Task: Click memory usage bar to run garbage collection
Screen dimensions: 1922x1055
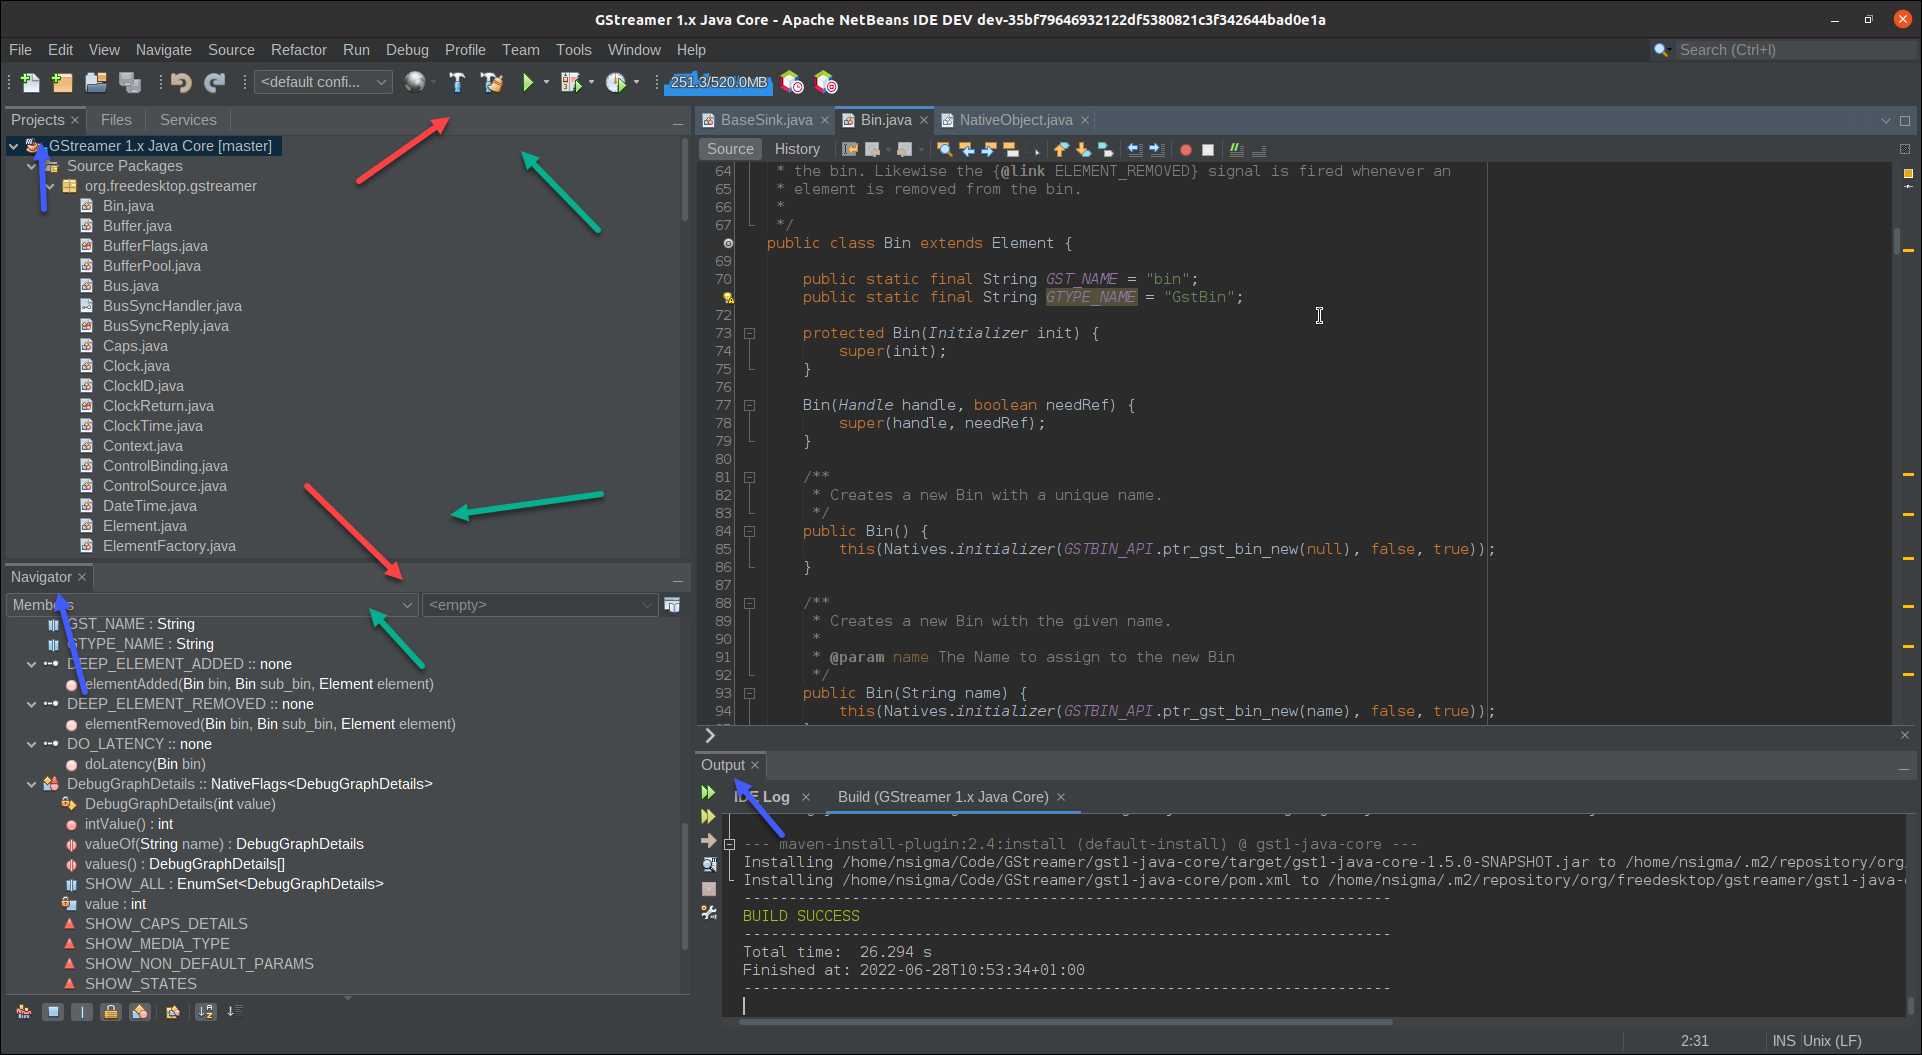Action: [x=719, y=82]
